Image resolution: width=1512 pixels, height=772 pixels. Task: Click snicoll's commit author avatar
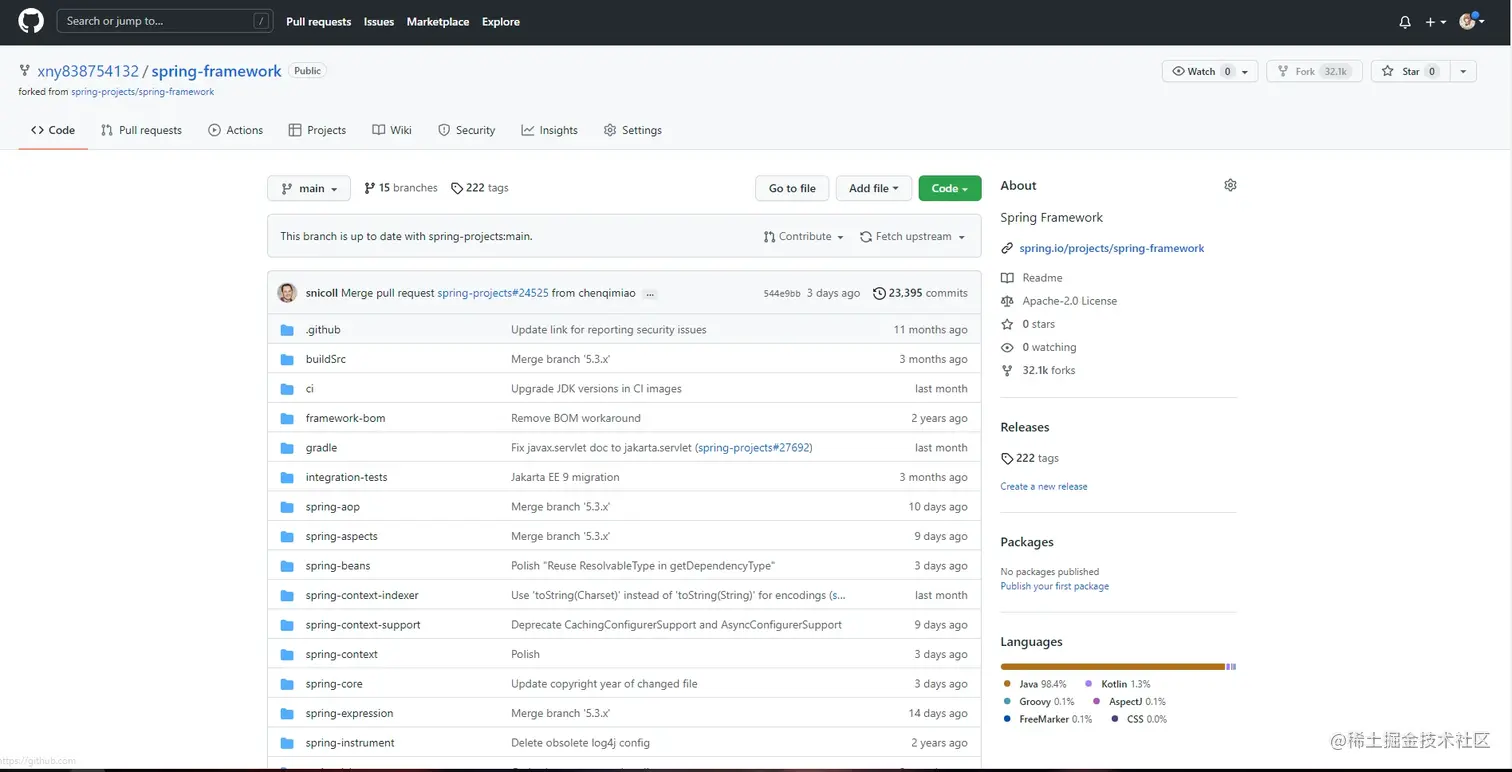coord(287,293)
